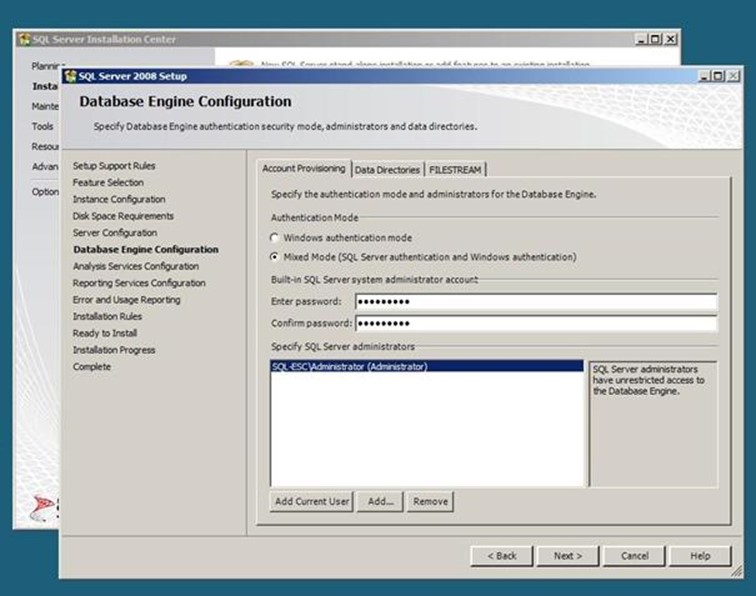756x596 pixels.
Task: Cancel the SQL Server setup
Action: [x=634, y=556]
